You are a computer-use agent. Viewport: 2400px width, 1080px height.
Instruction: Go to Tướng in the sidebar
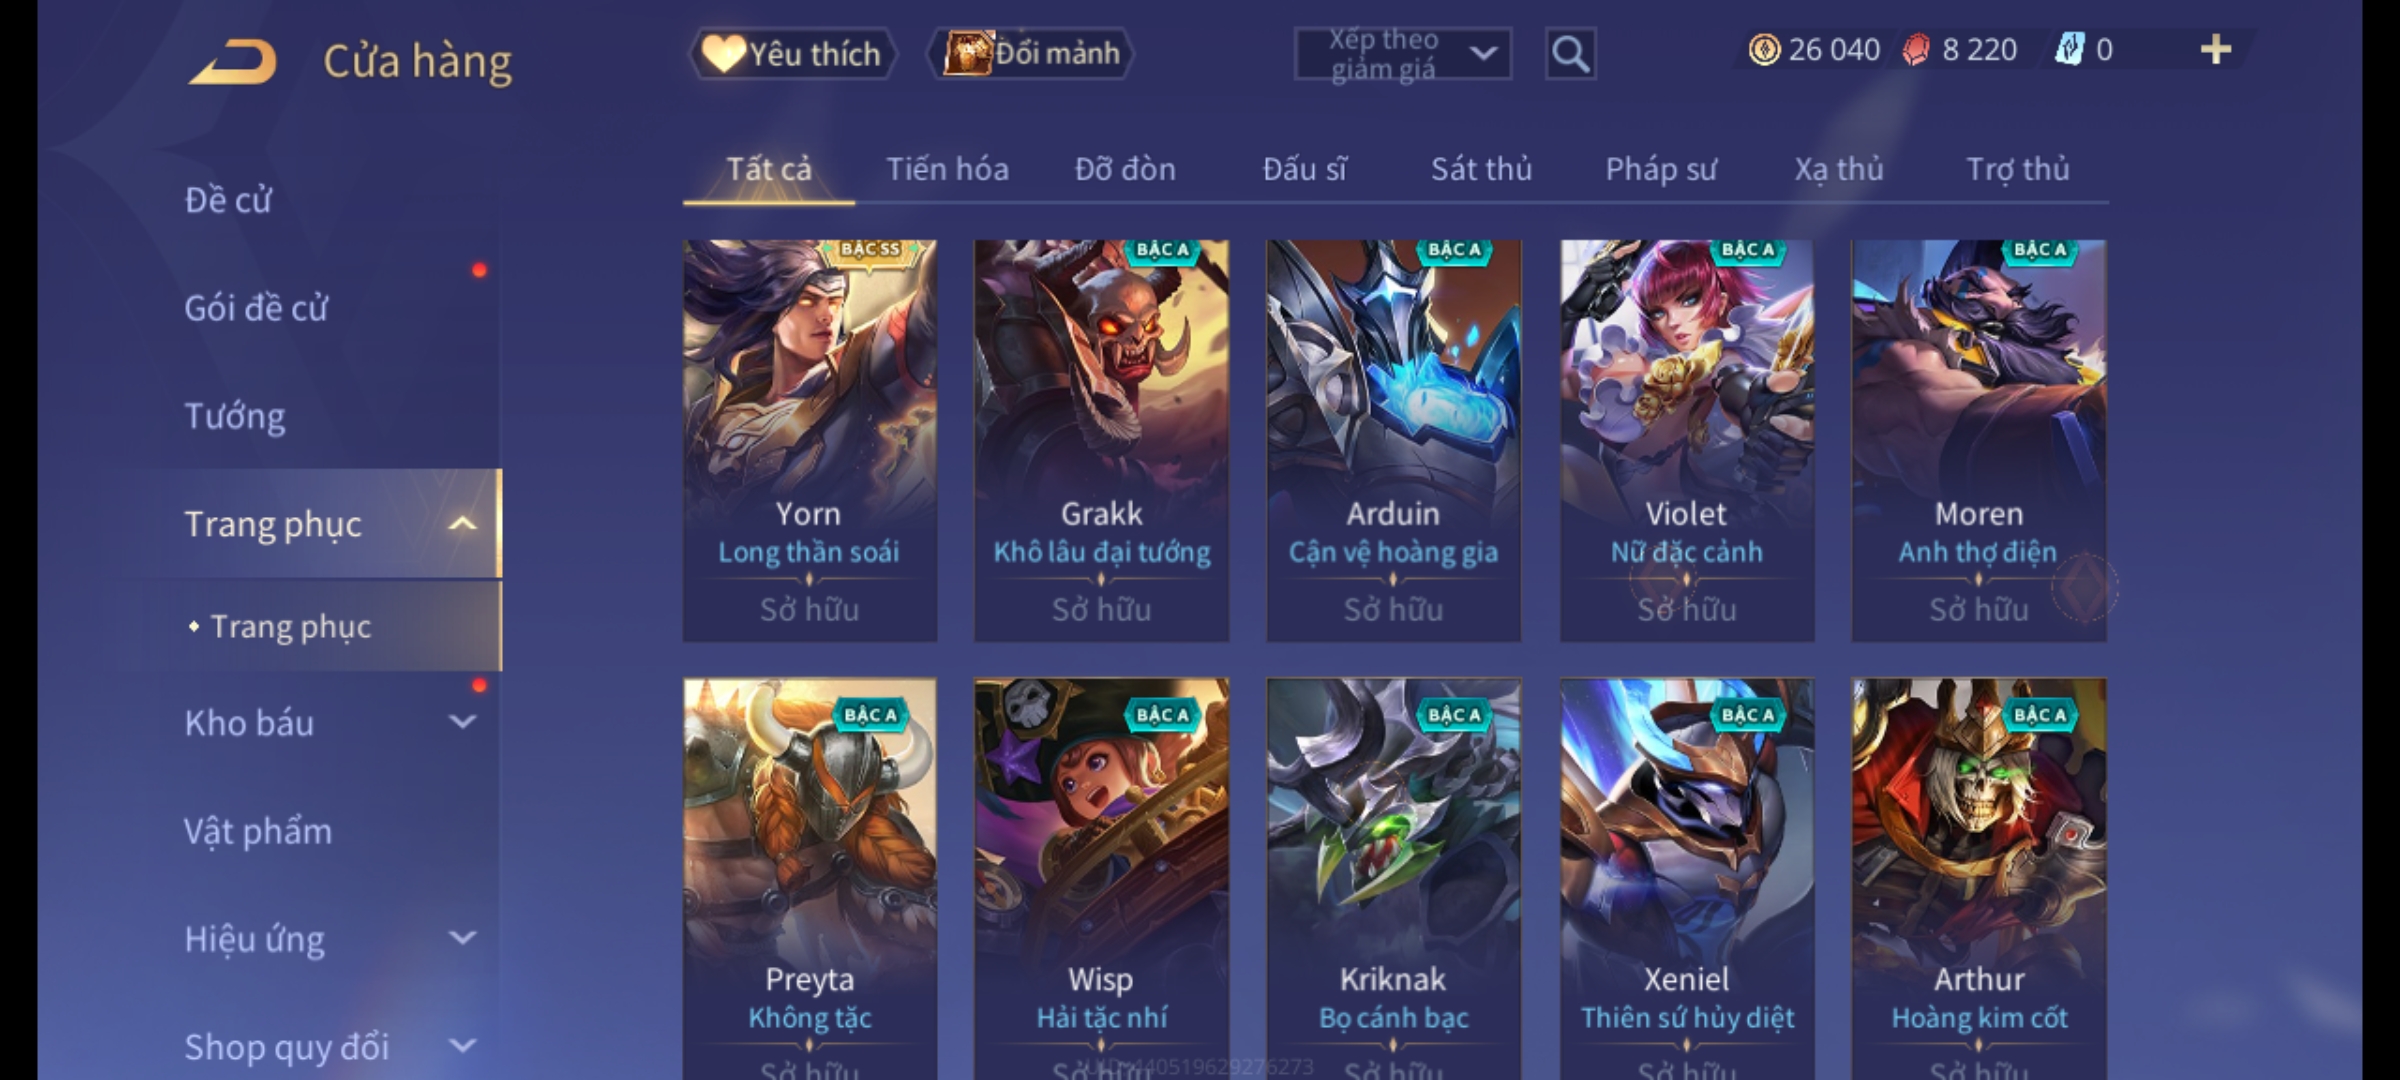click(x=235, y=416)
